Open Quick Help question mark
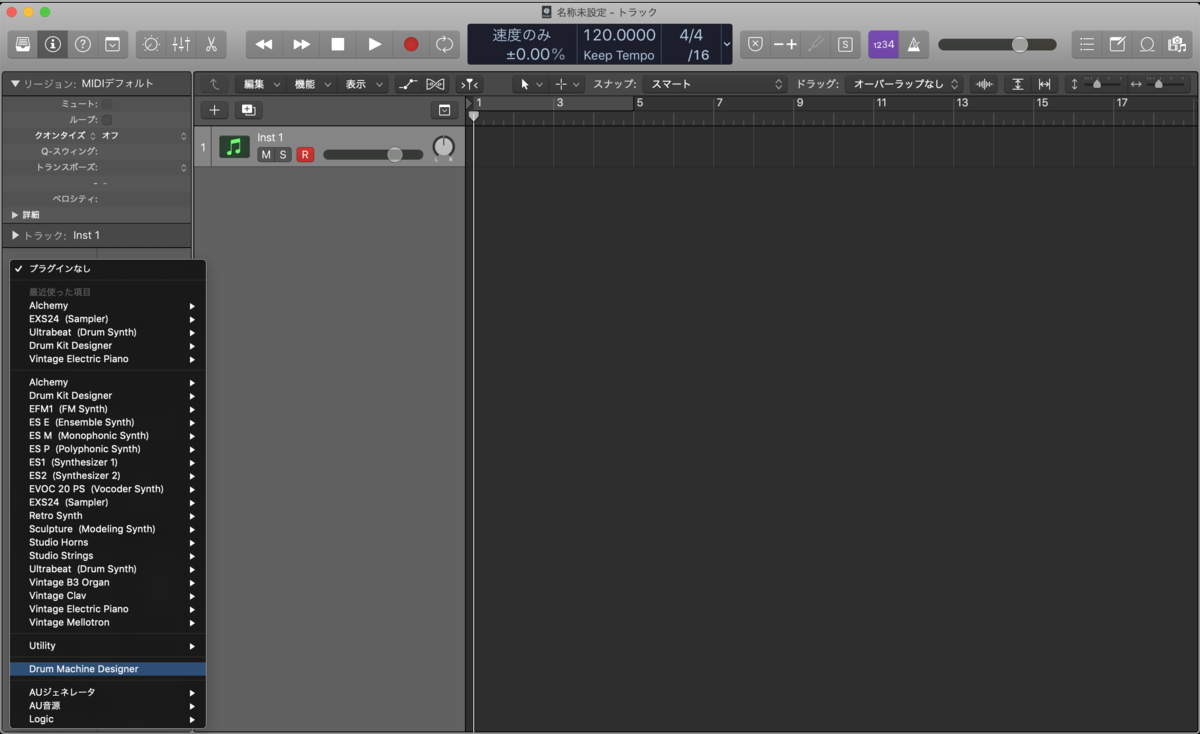This screenshot has width=1200, height=734. pos(83,44)
